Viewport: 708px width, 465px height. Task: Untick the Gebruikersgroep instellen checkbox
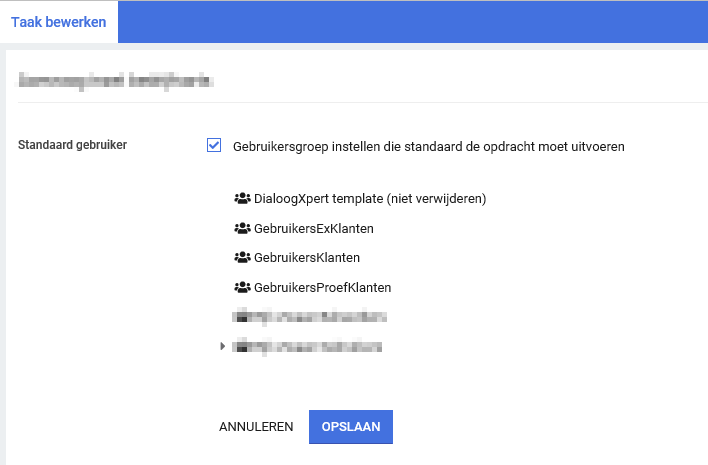pos(214,146)
